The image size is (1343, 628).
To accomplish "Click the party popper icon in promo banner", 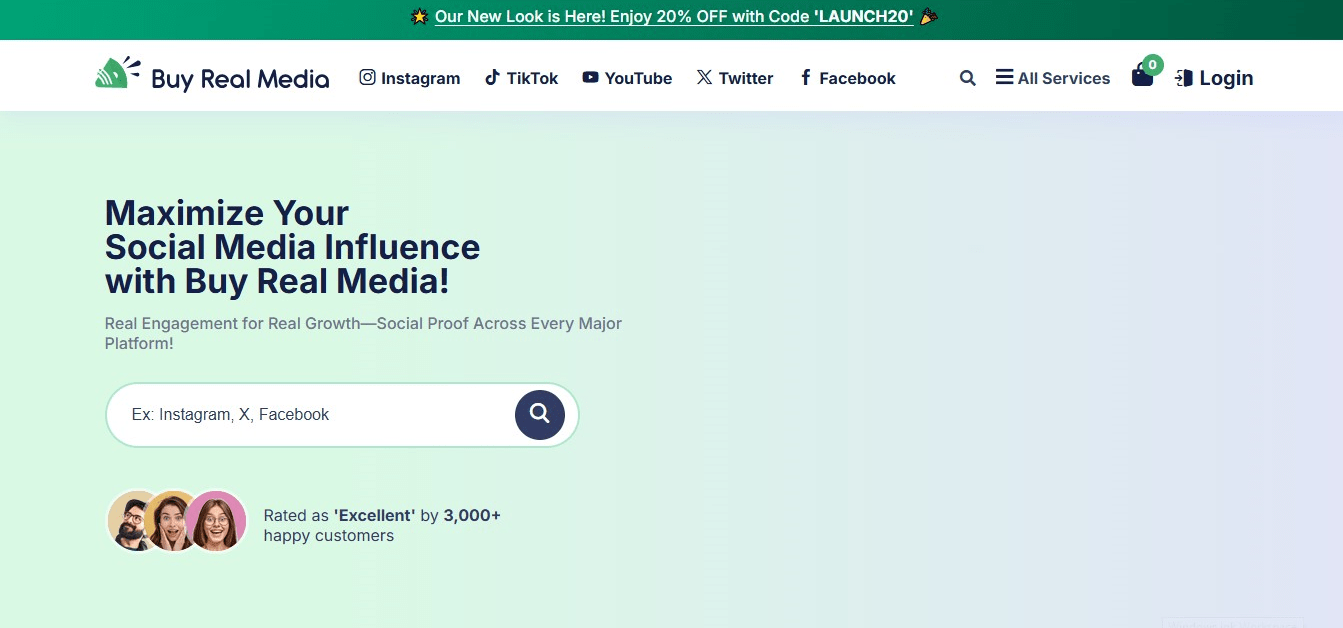I will click(929, 17).
